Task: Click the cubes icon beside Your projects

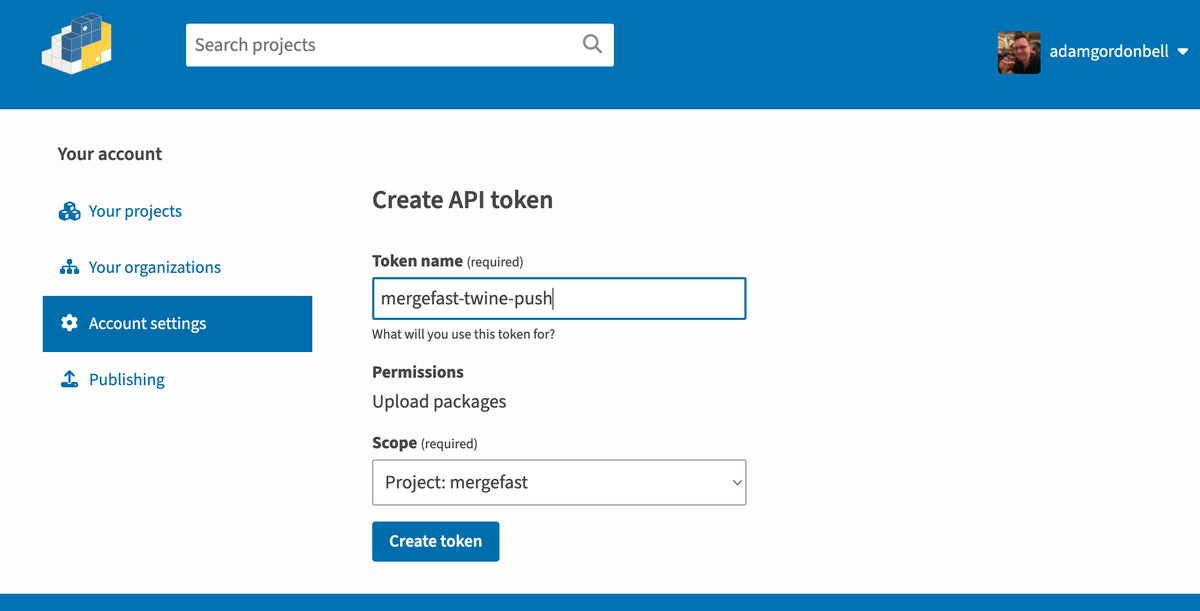Action: pyautogui.click(x=69, y=211)
